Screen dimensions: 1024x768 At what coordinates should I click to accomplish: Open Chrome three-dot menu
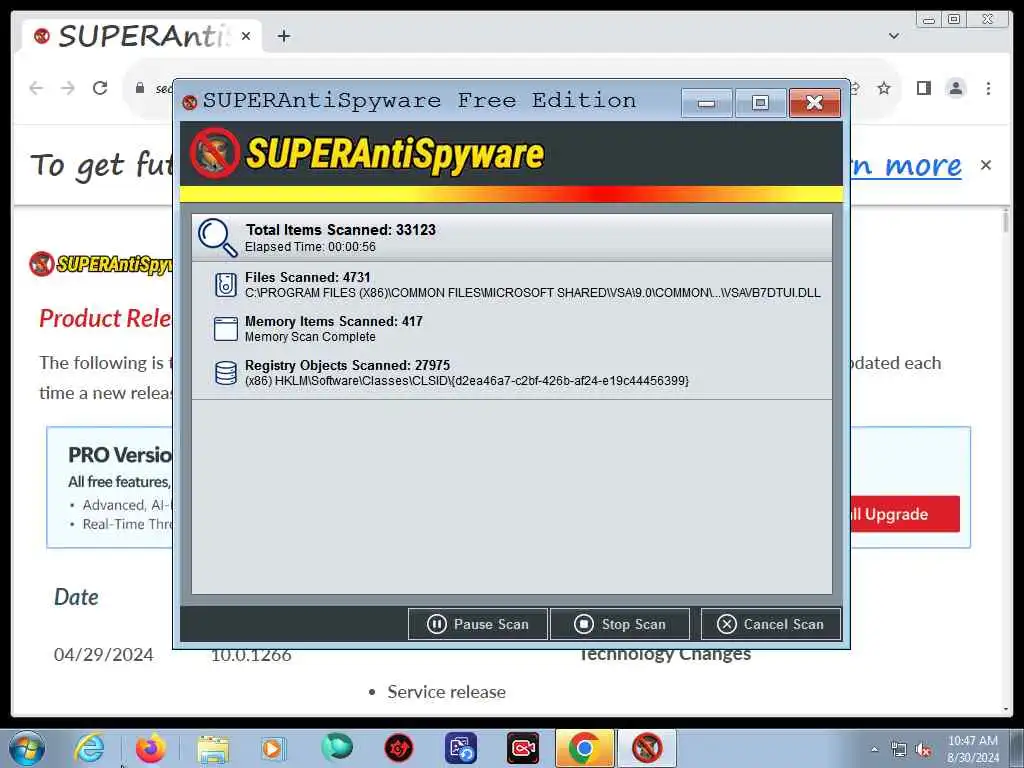(988, 88)
